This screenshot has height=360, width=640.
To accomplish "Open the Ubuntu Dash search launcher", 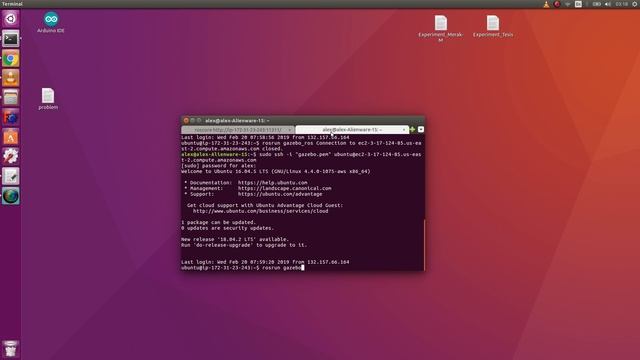I will coord(11,19).
